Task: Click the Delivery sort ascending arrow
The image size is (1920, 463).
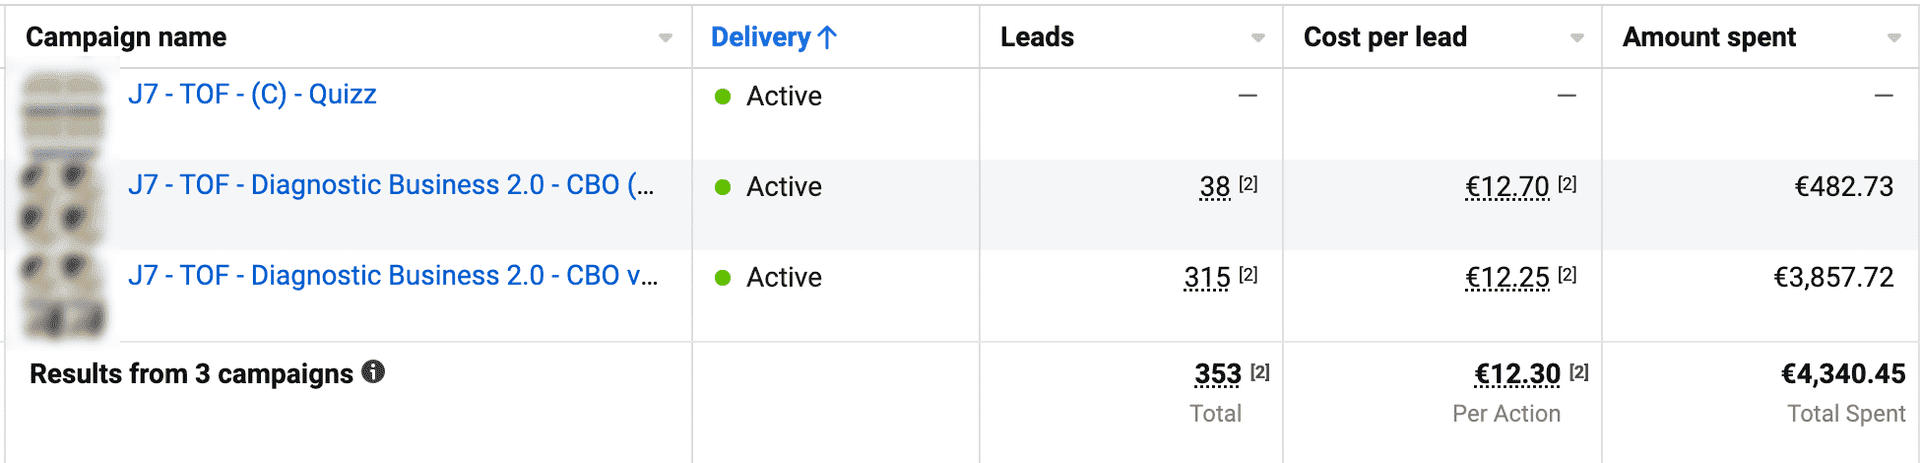Action: 827,38
